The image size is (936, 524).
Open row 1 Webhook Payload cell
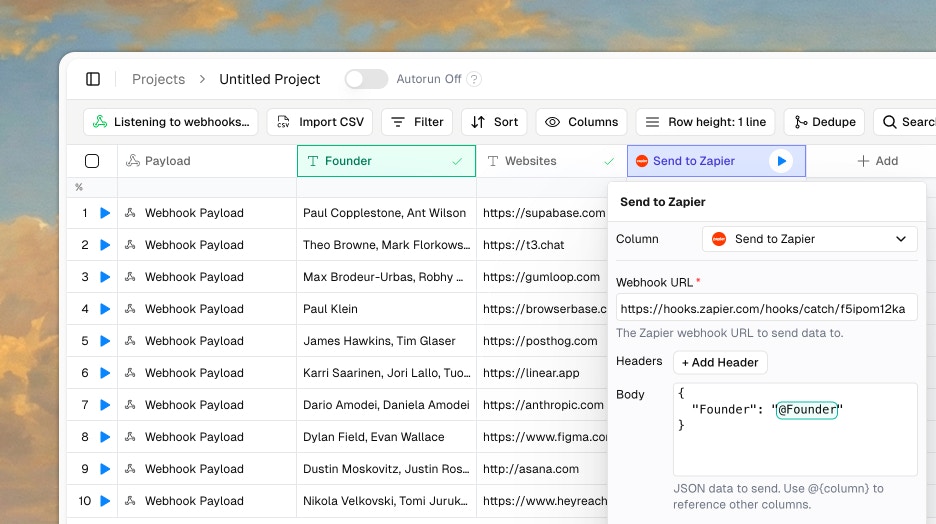tap(207, 213)
